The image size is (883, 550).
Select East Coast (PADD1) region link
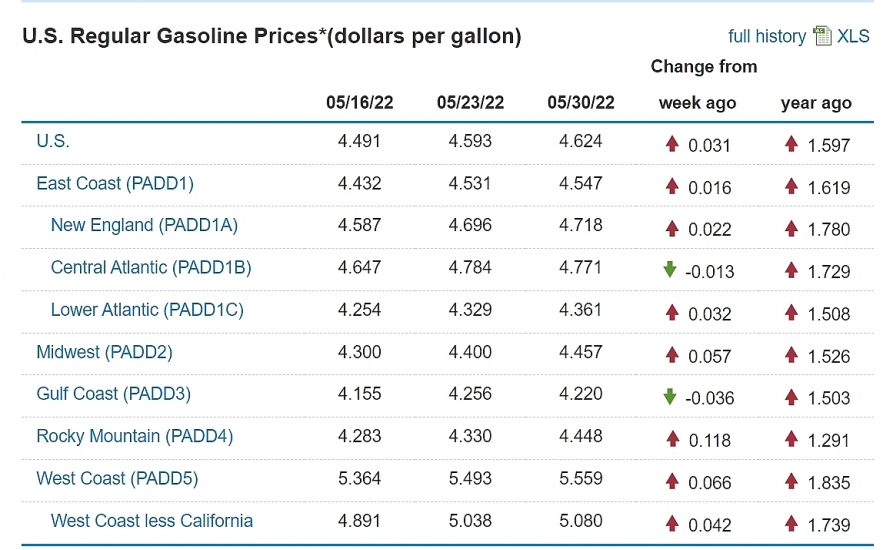tap(115, 183)
